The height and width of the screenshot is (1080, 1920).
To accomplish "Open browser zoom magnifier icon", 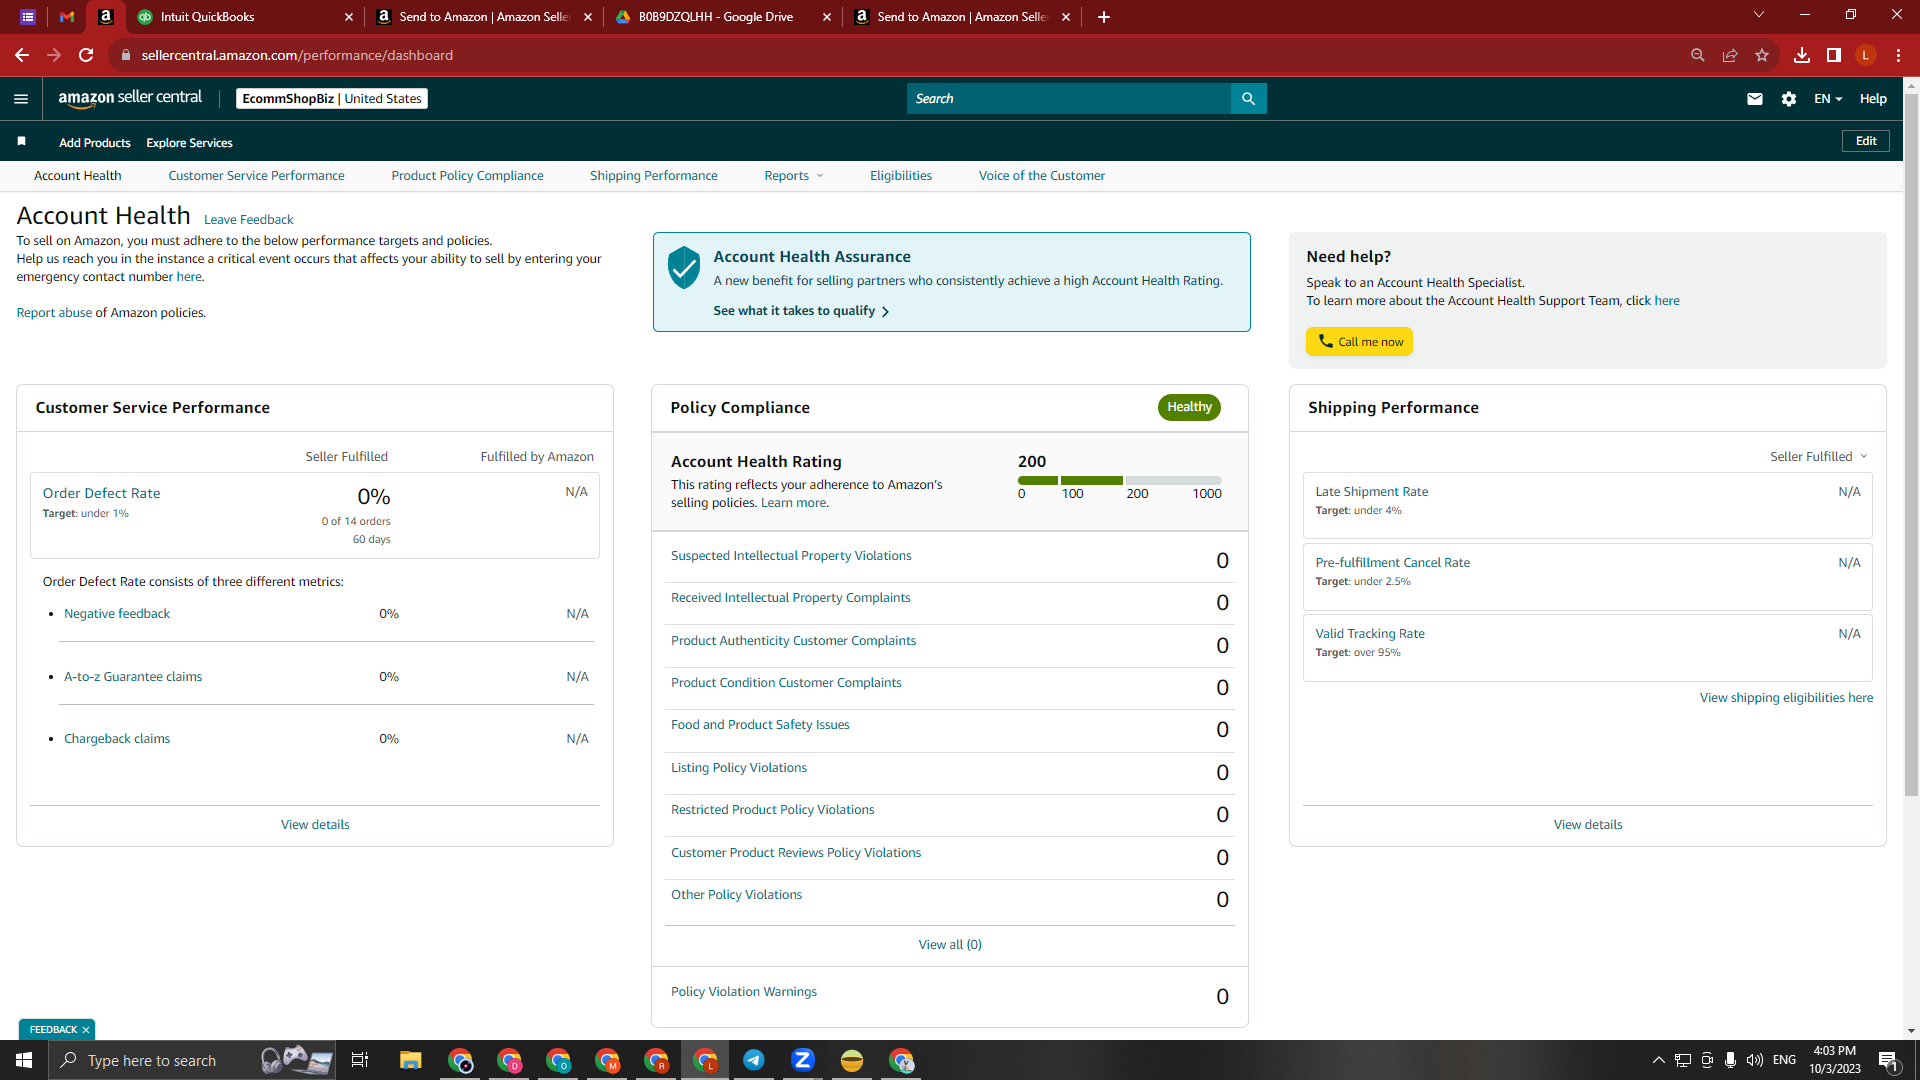I will [1697, 55].
